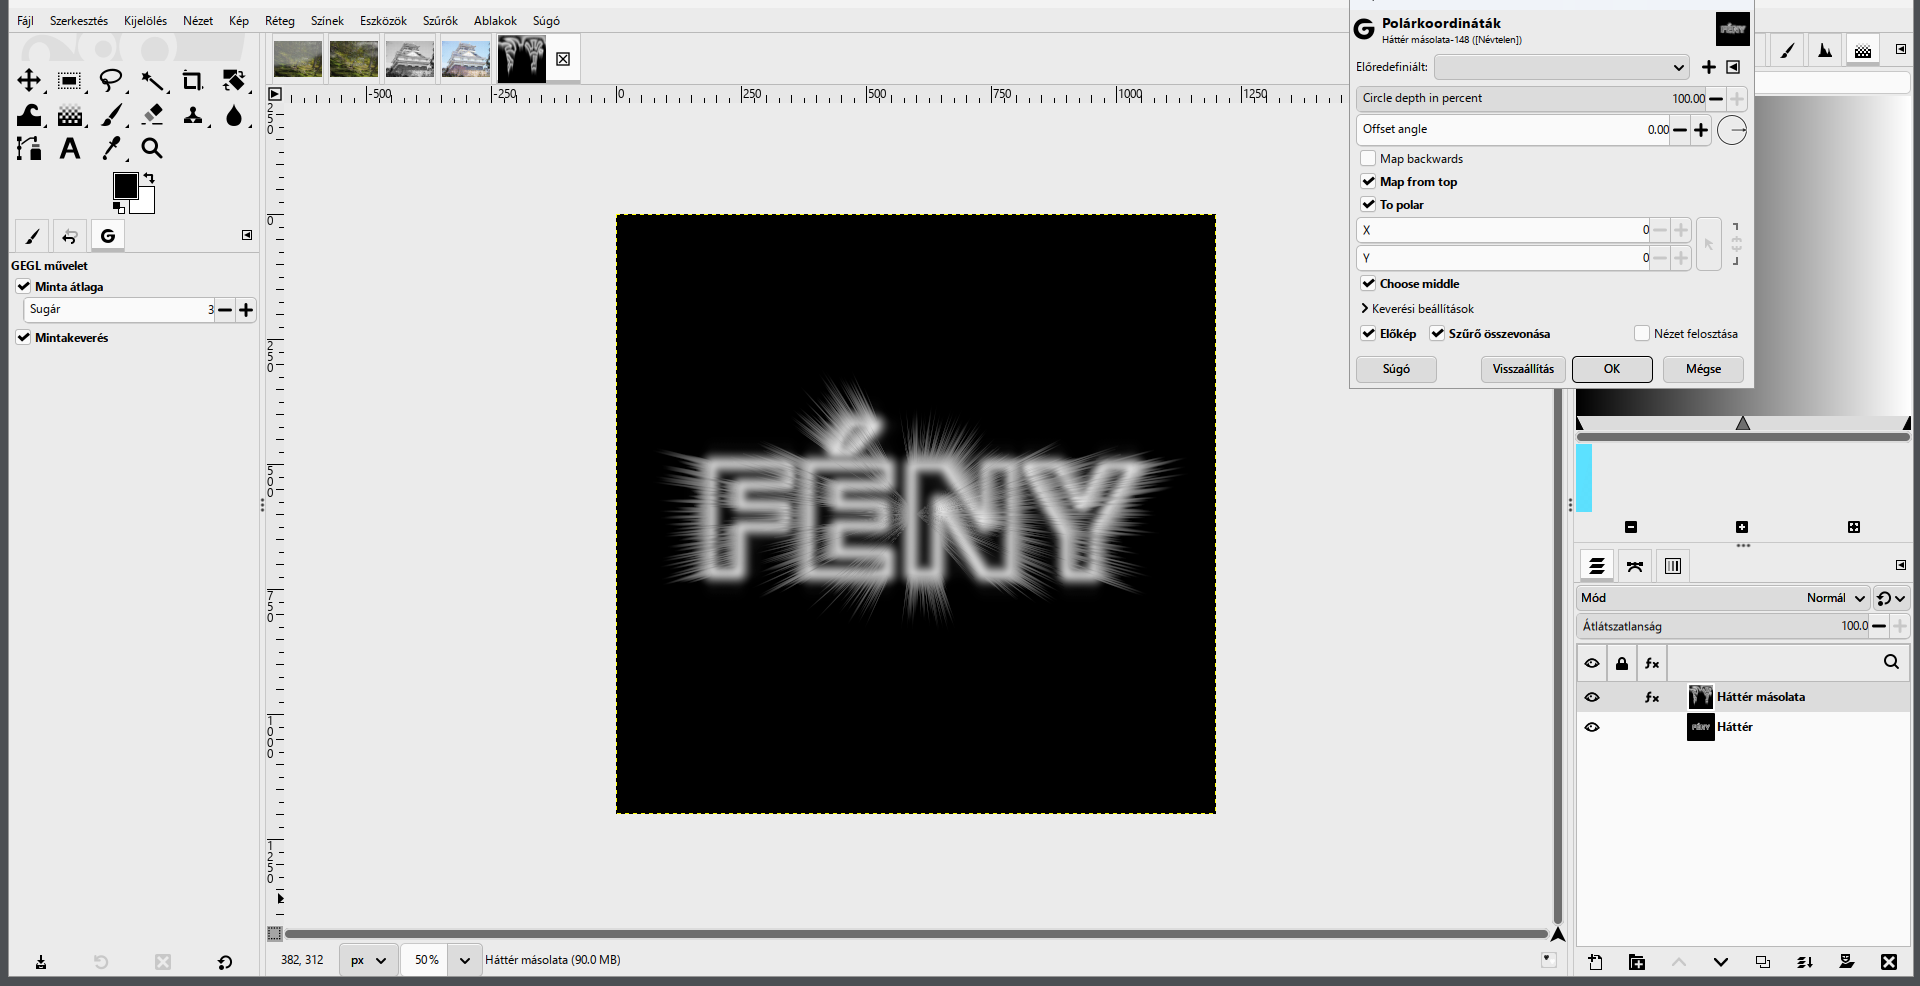Select the Crop tool
This screenshot has width=1920, height=986.
(193, 81)
